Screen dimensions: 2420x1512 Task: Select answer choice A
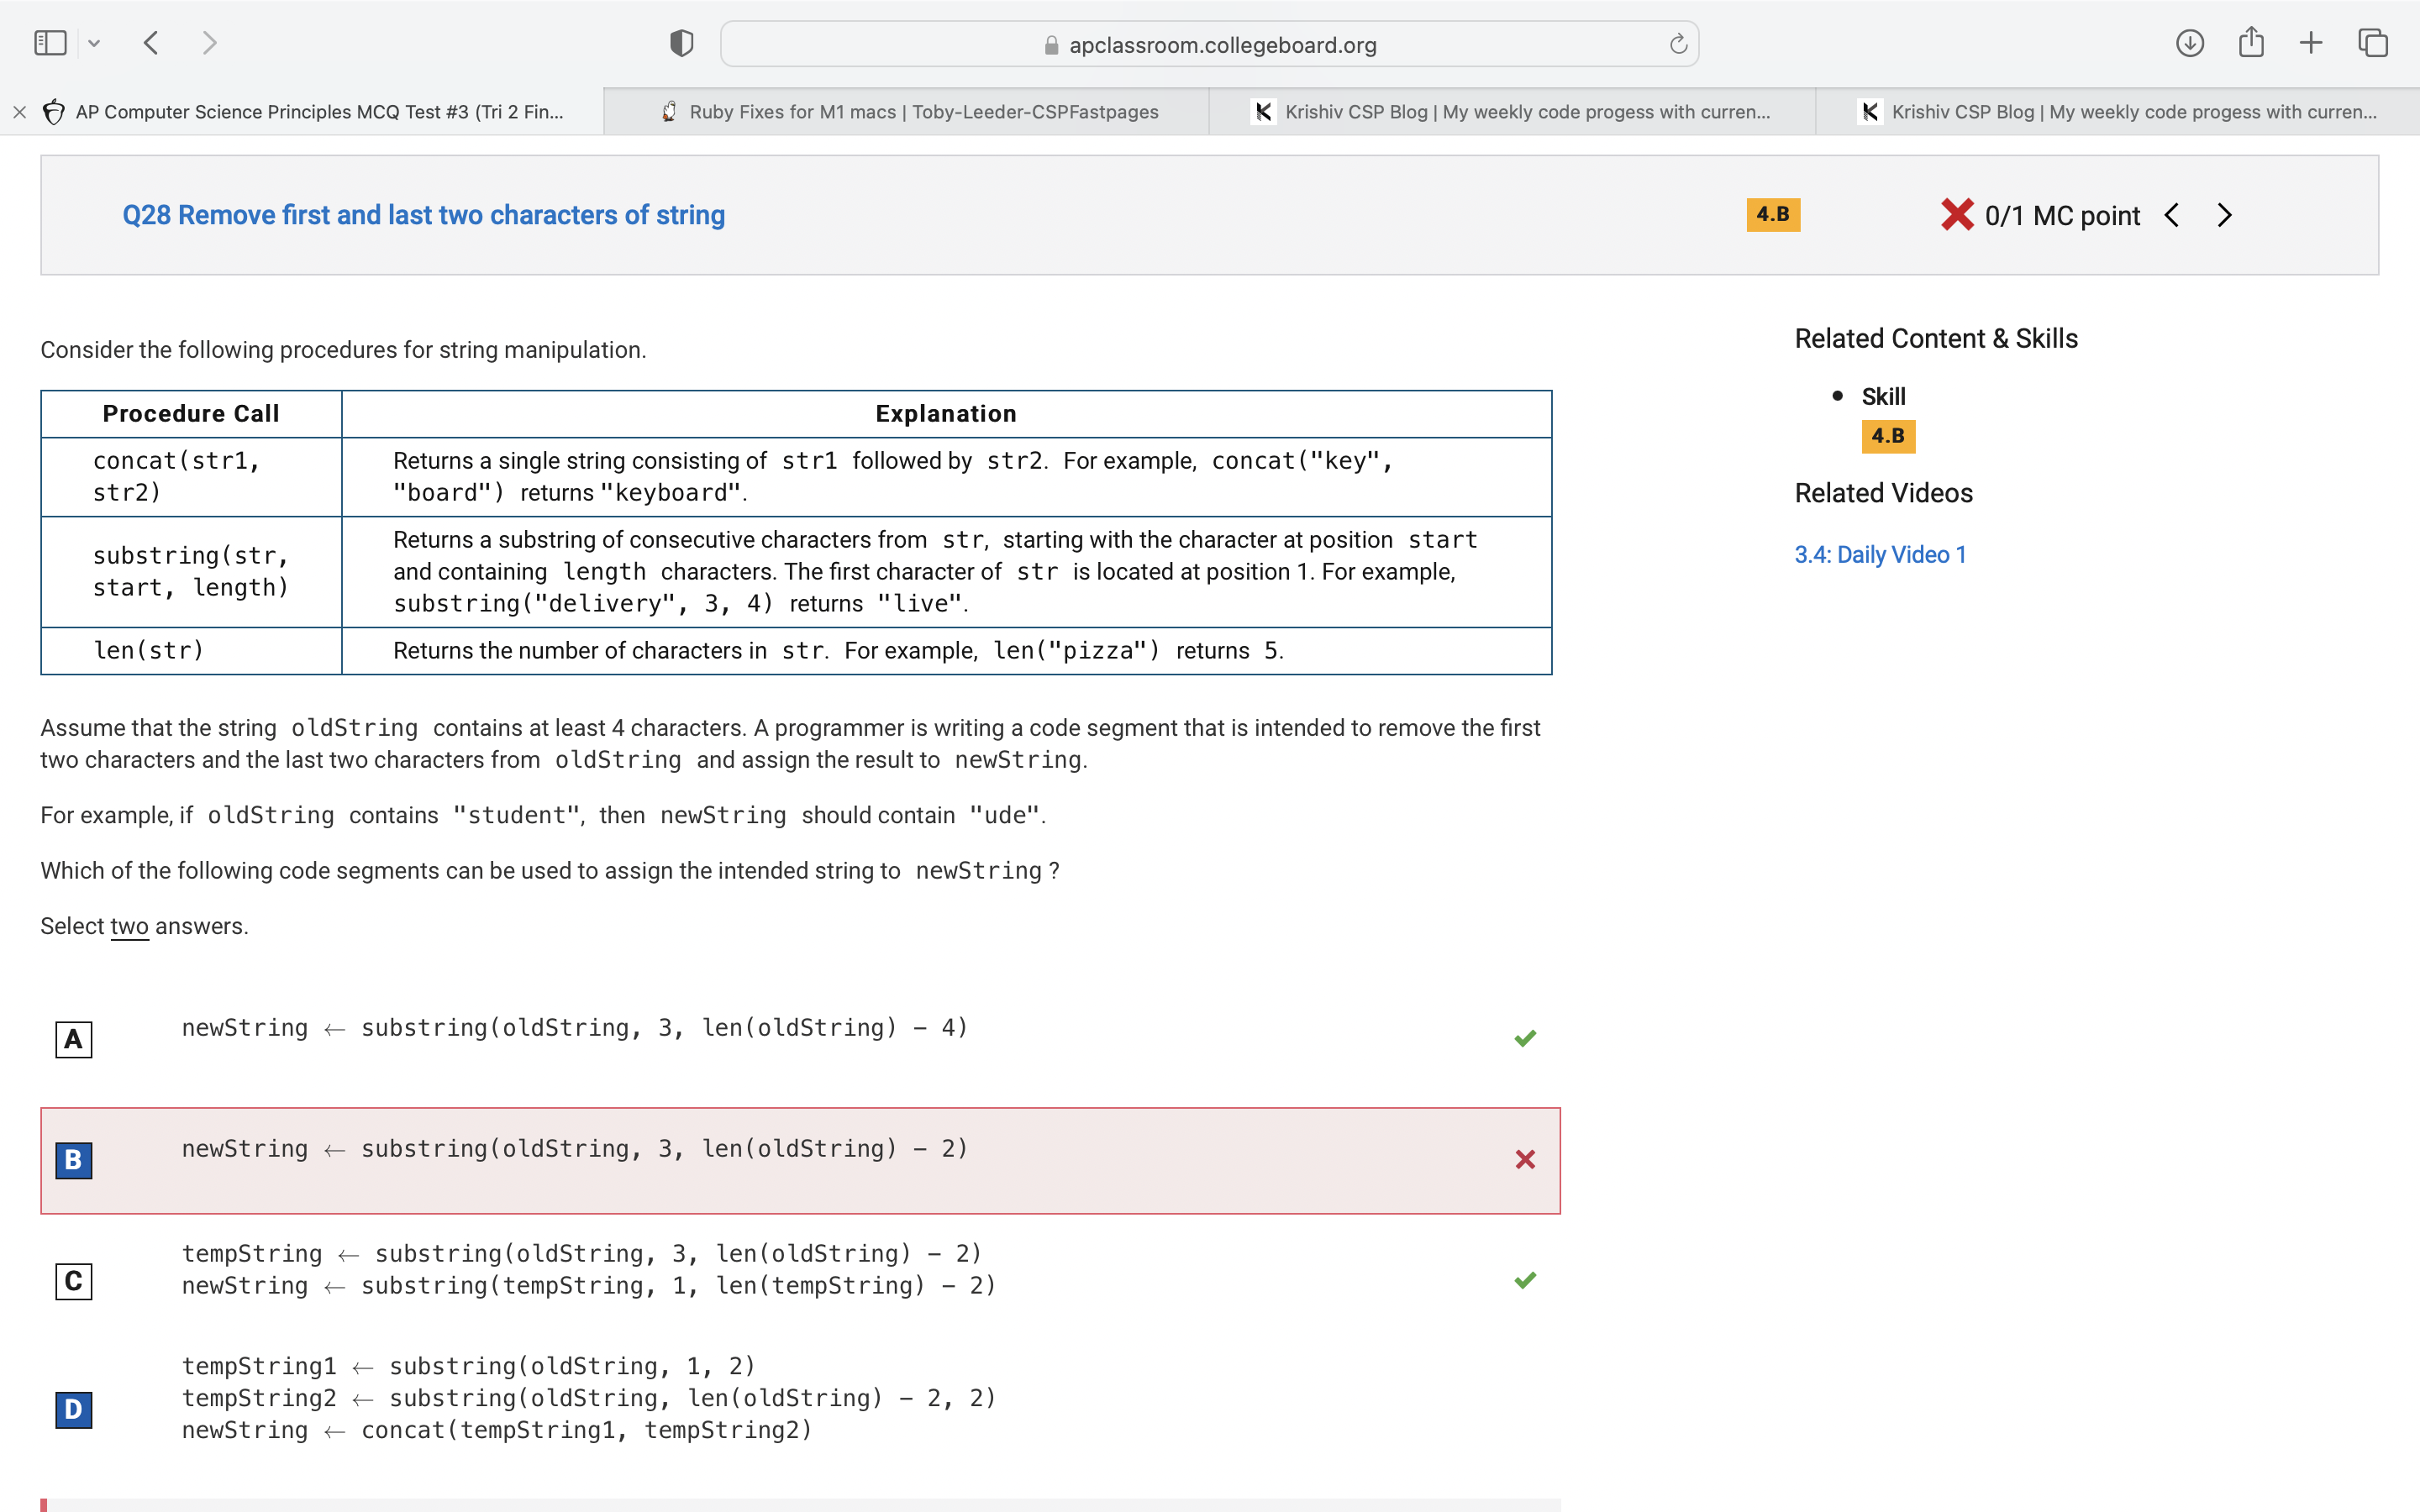(73, 1039)
